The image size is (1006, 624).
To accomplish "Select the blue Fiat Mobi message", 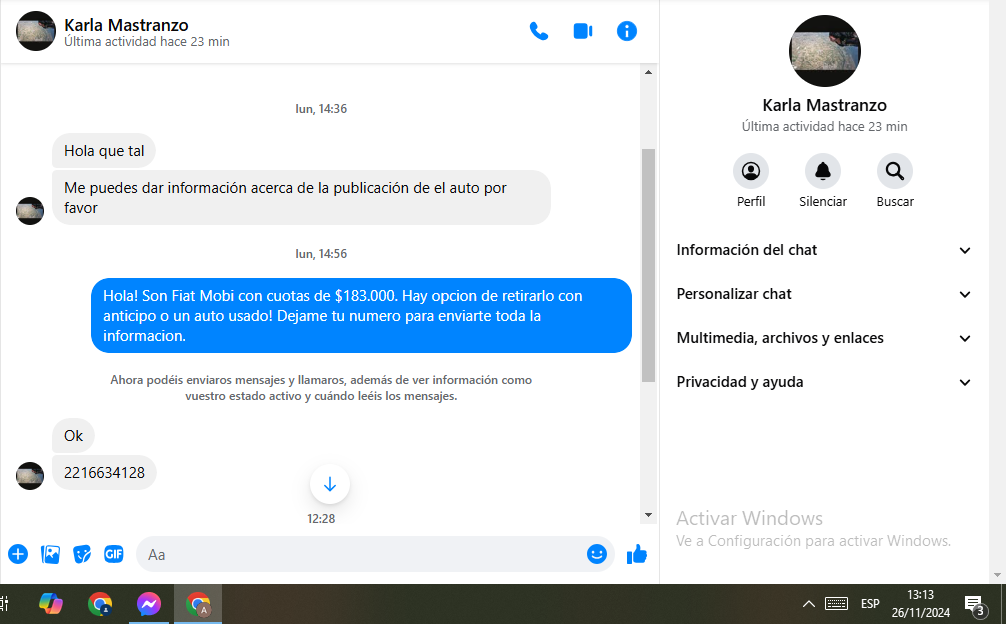I will tap(361, 316).
